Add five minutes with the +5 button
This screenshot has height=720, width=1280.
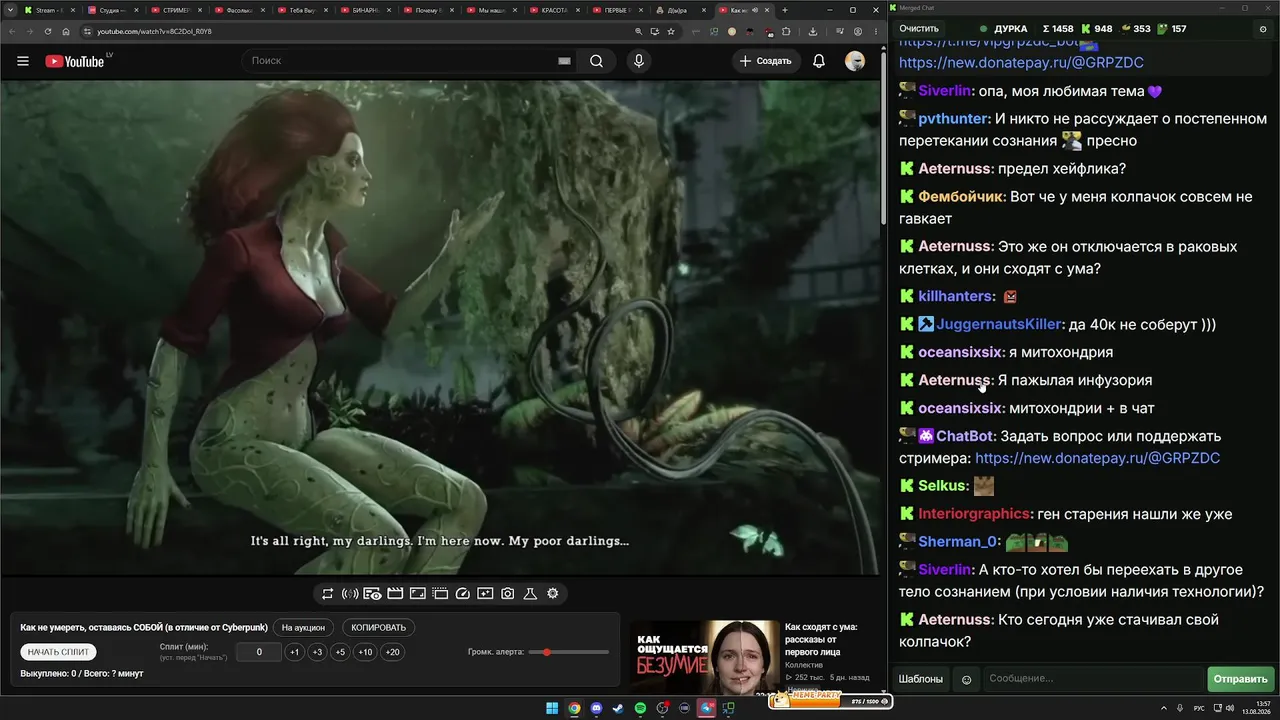pos(340,652)
